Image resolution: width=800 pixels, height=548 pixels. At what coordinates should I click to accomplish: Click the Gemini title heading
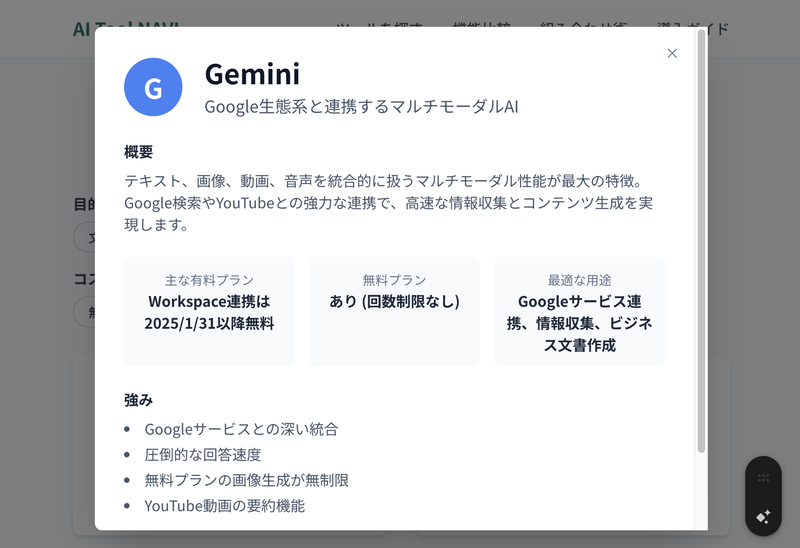click(252, 73)
